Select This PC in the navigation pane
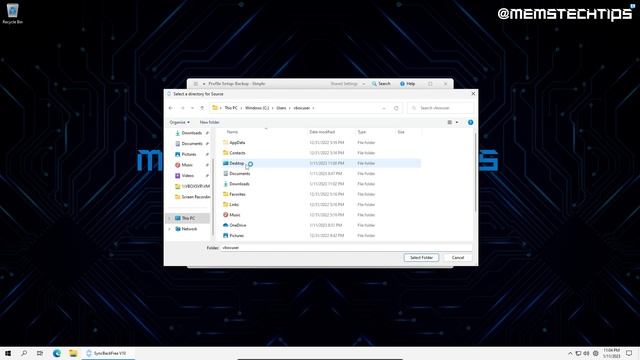 [188, 218]
